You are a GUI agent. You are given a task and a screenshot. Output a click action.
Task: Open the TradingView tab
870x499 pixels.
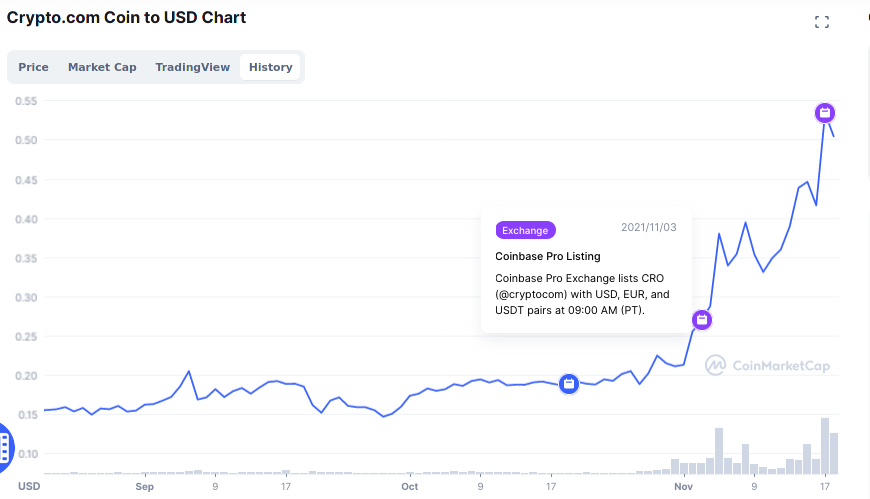[193, 67]
